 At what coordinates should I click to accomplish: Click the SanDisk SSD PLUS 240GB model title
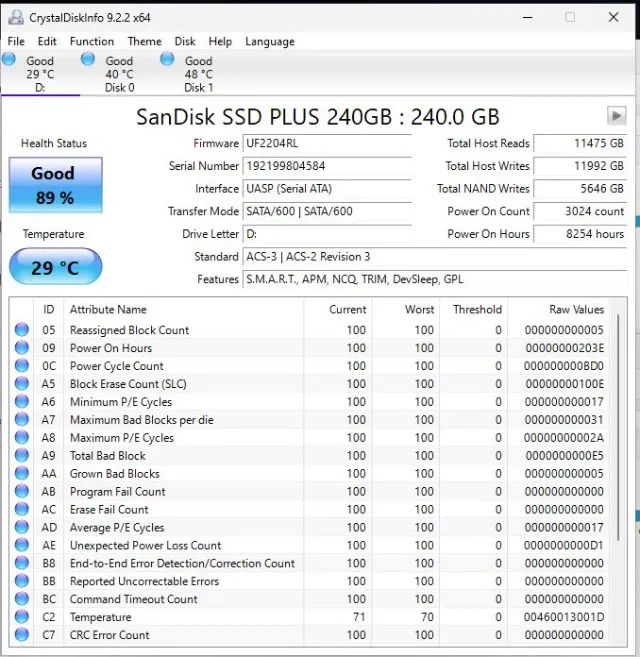318,117
